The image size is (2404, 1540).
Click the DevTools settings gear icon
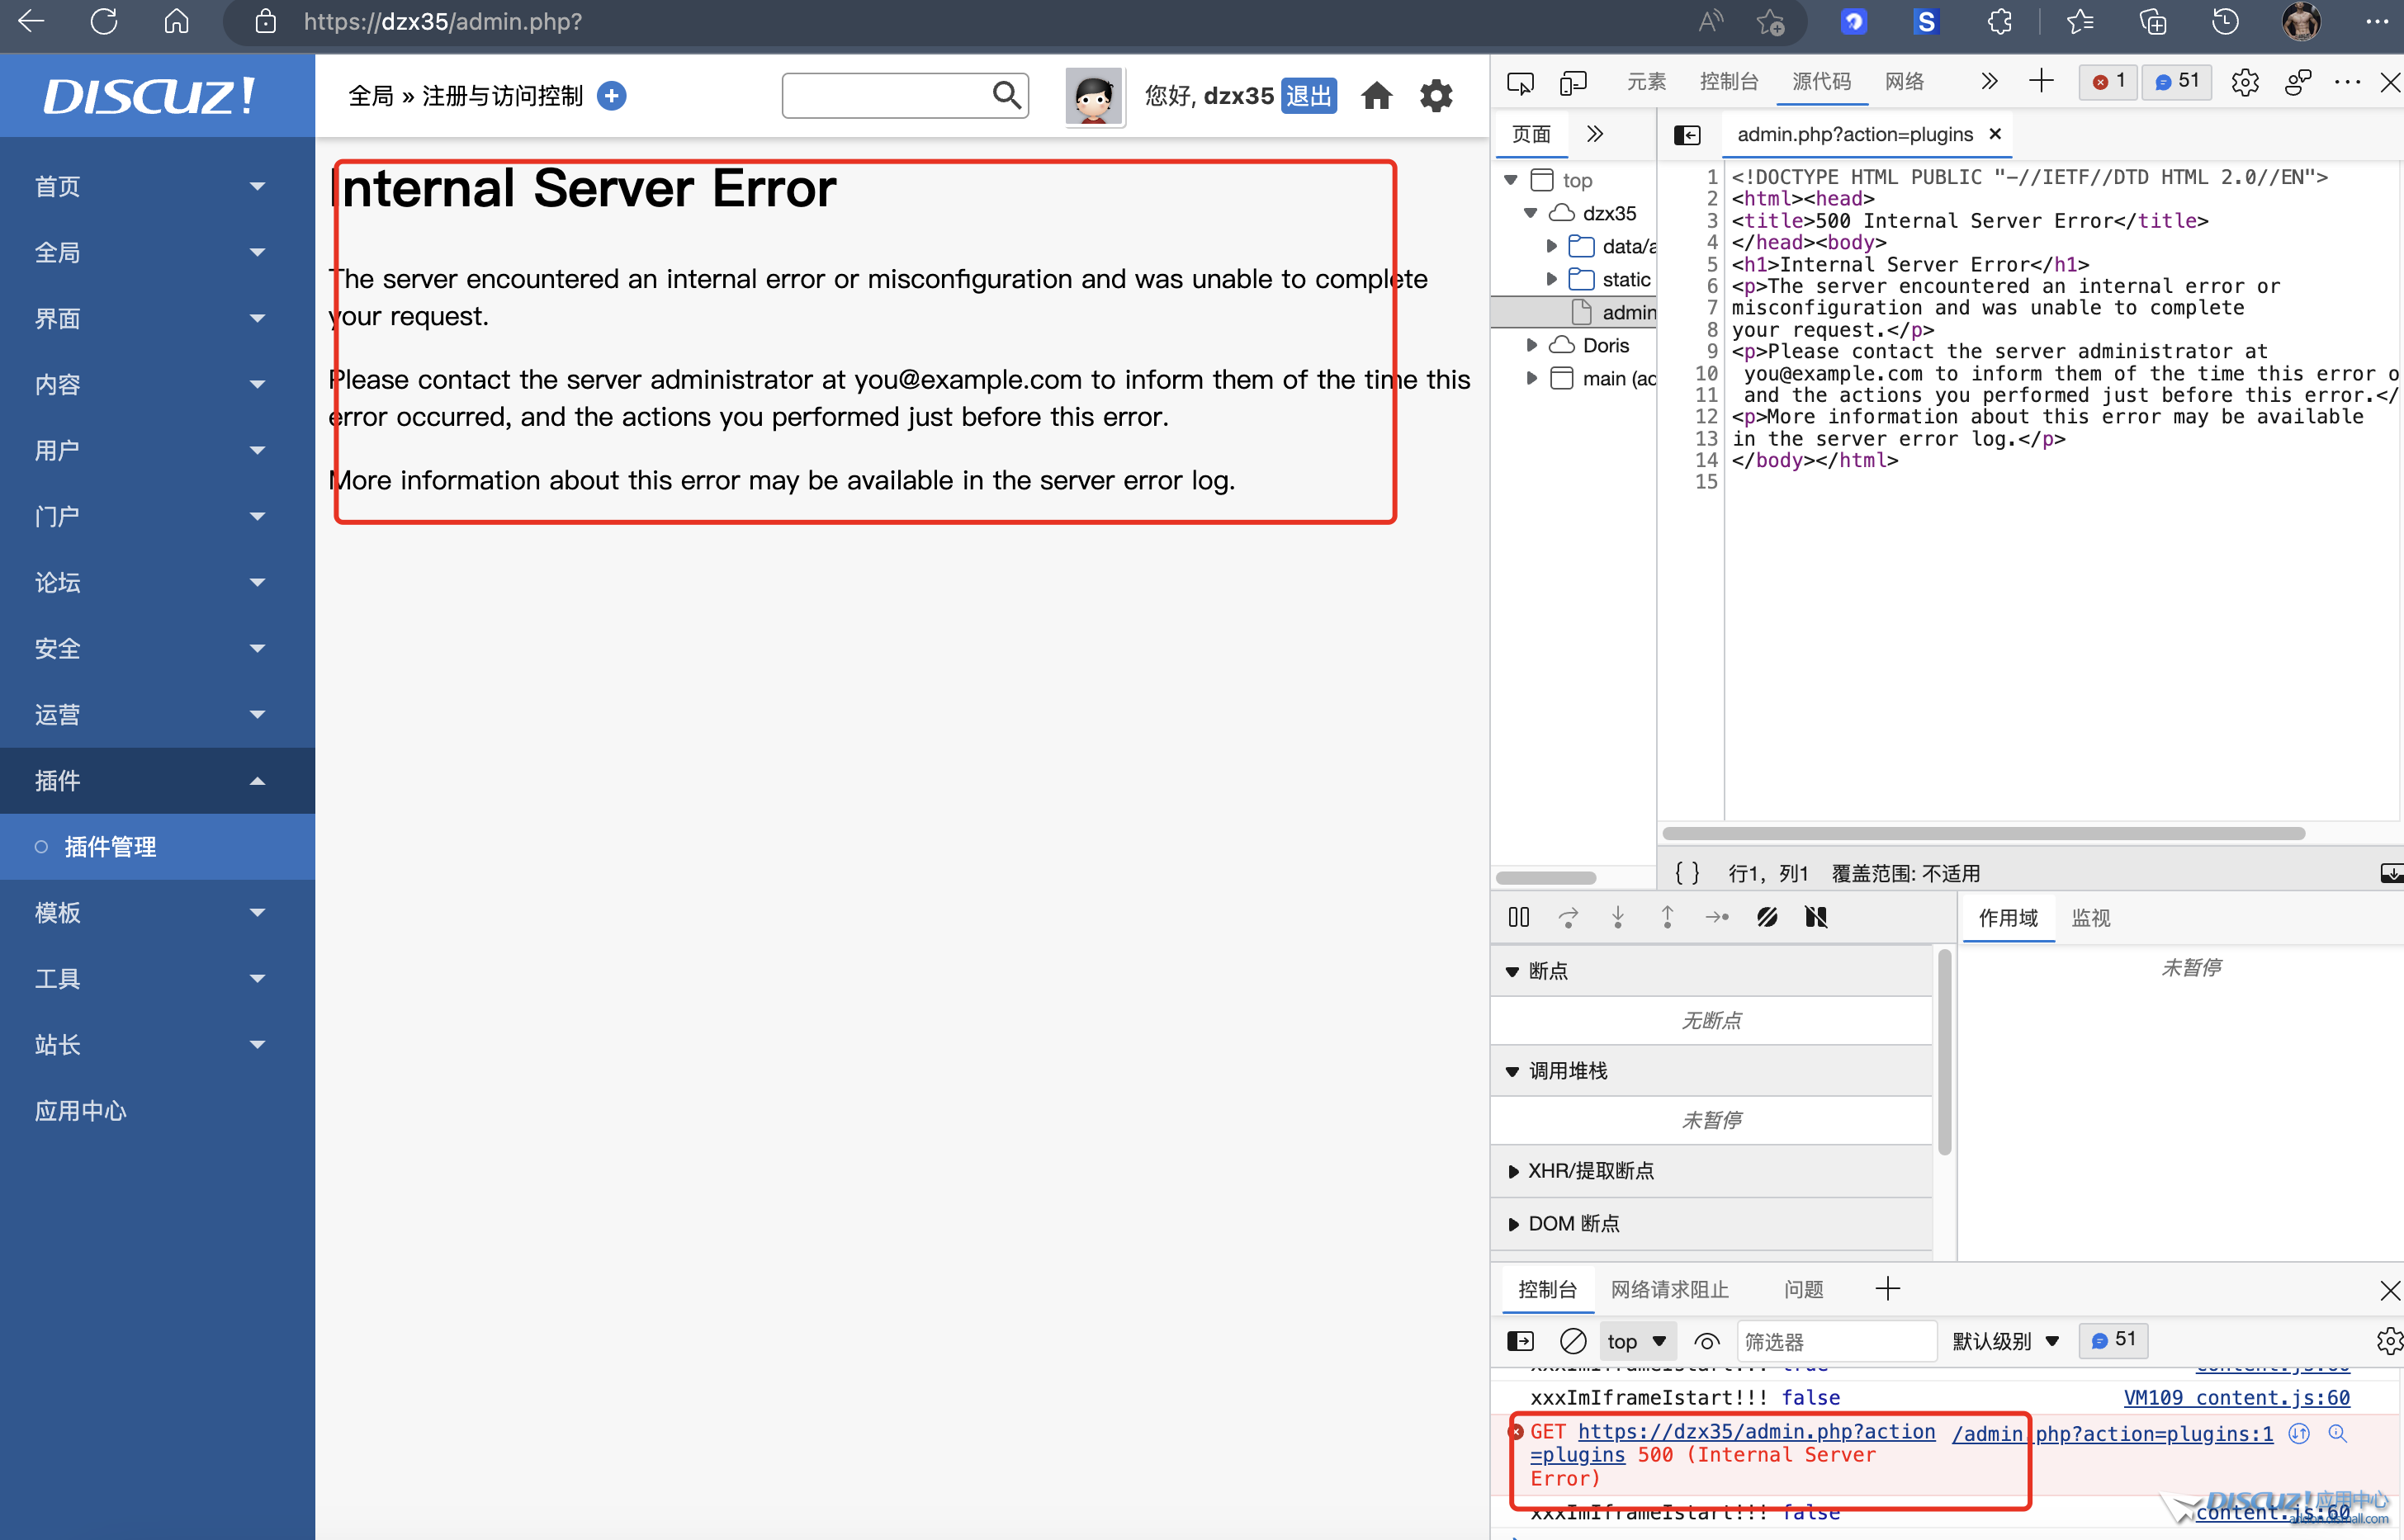(2245, 83)
